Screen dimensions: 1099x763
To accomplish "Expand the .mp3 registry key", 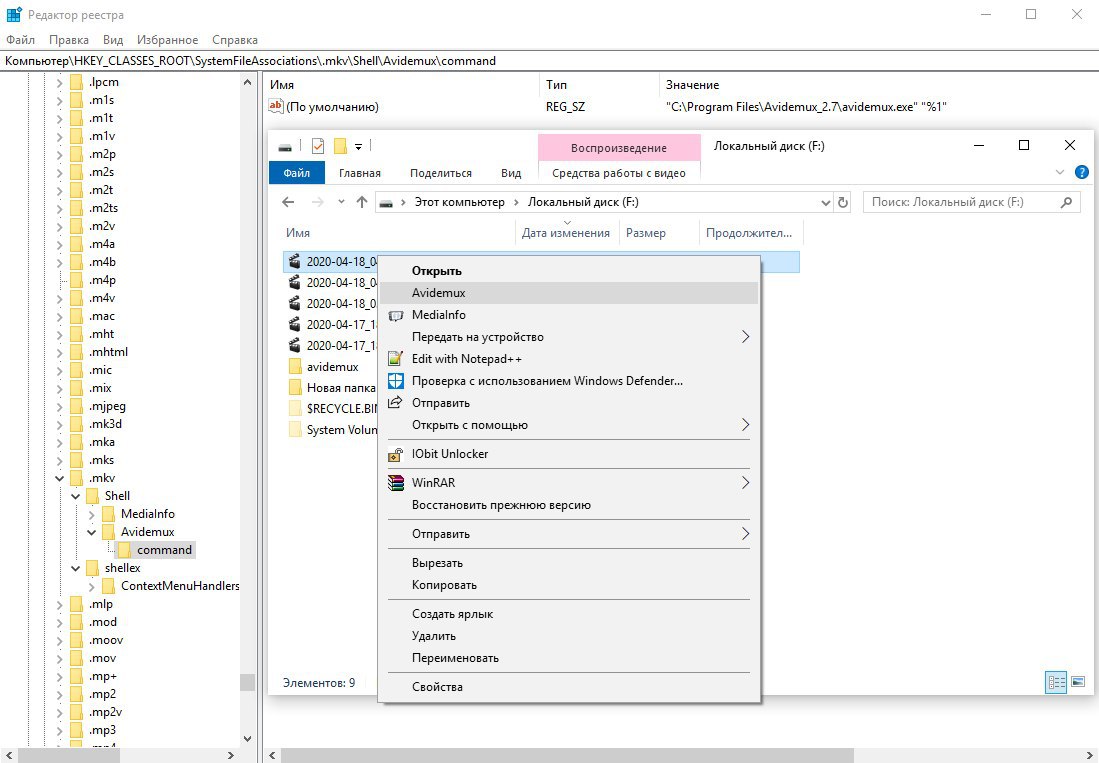I will 60,731.
